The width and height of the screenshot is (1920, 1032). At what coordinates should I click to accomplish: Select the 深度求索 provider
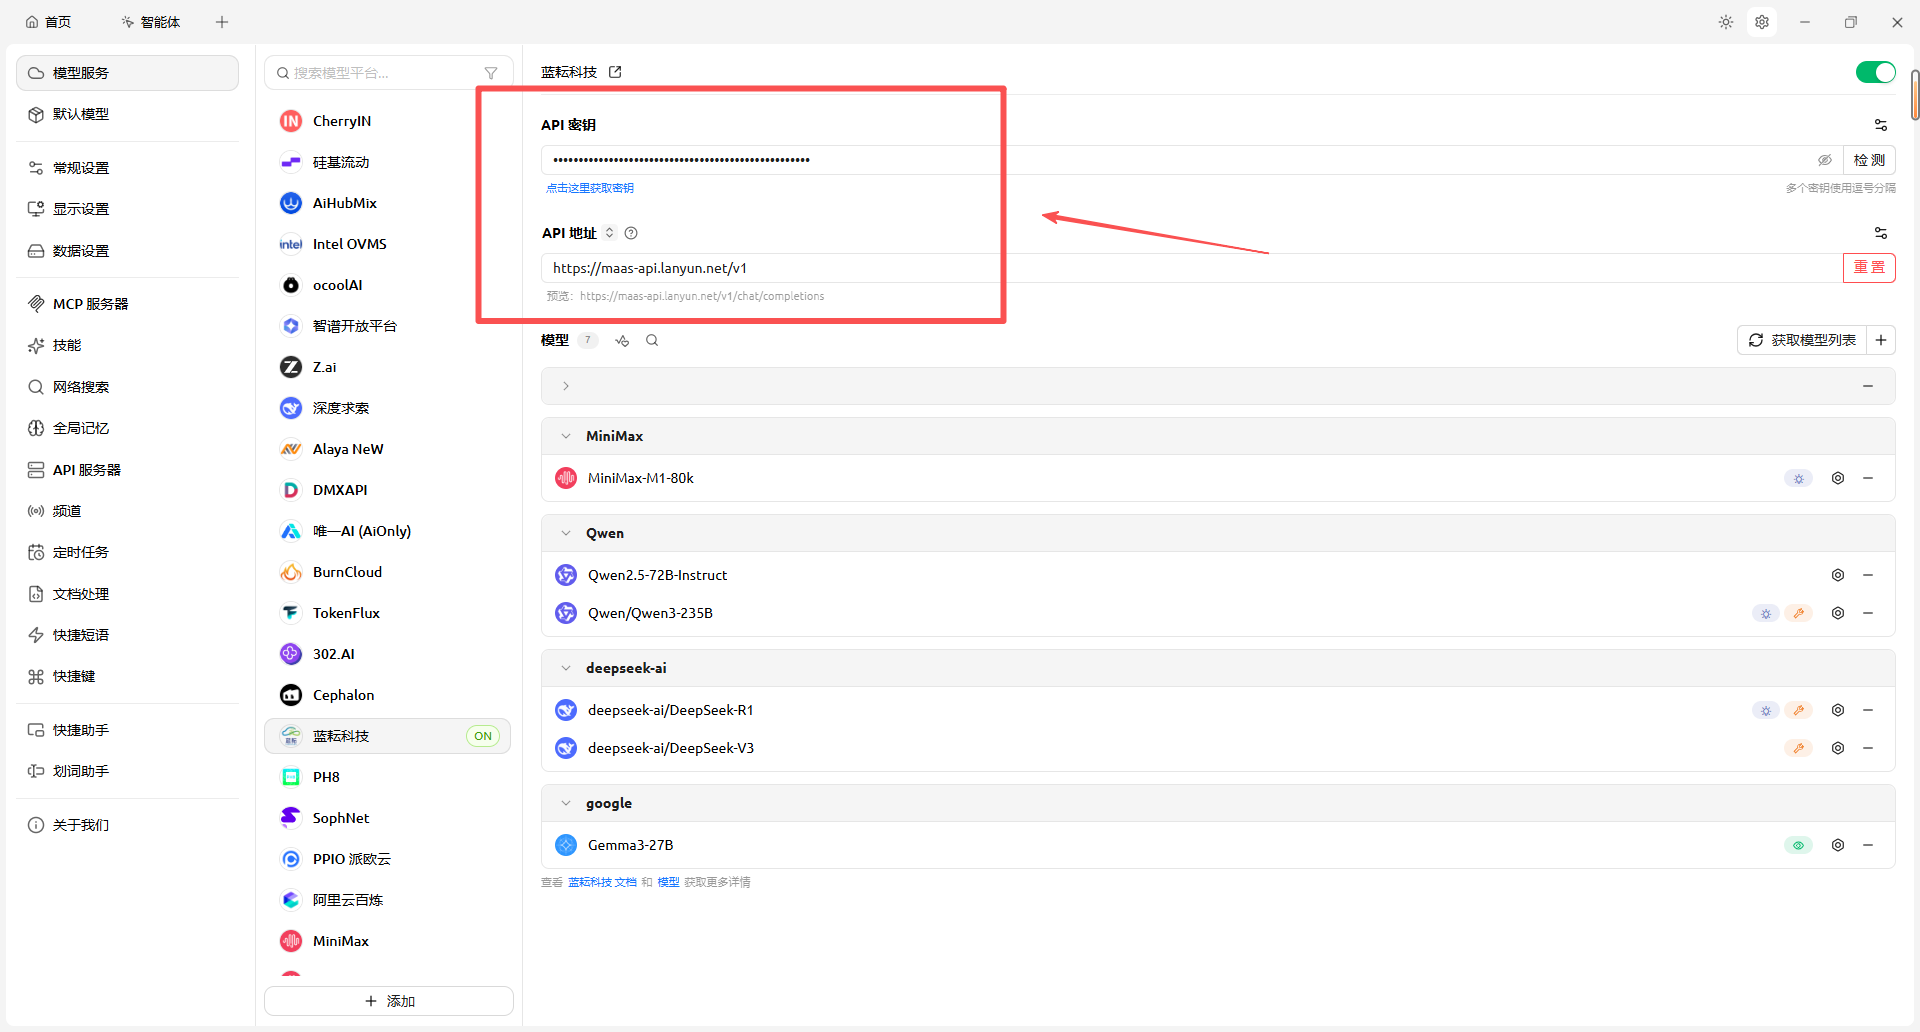[388, 408]
